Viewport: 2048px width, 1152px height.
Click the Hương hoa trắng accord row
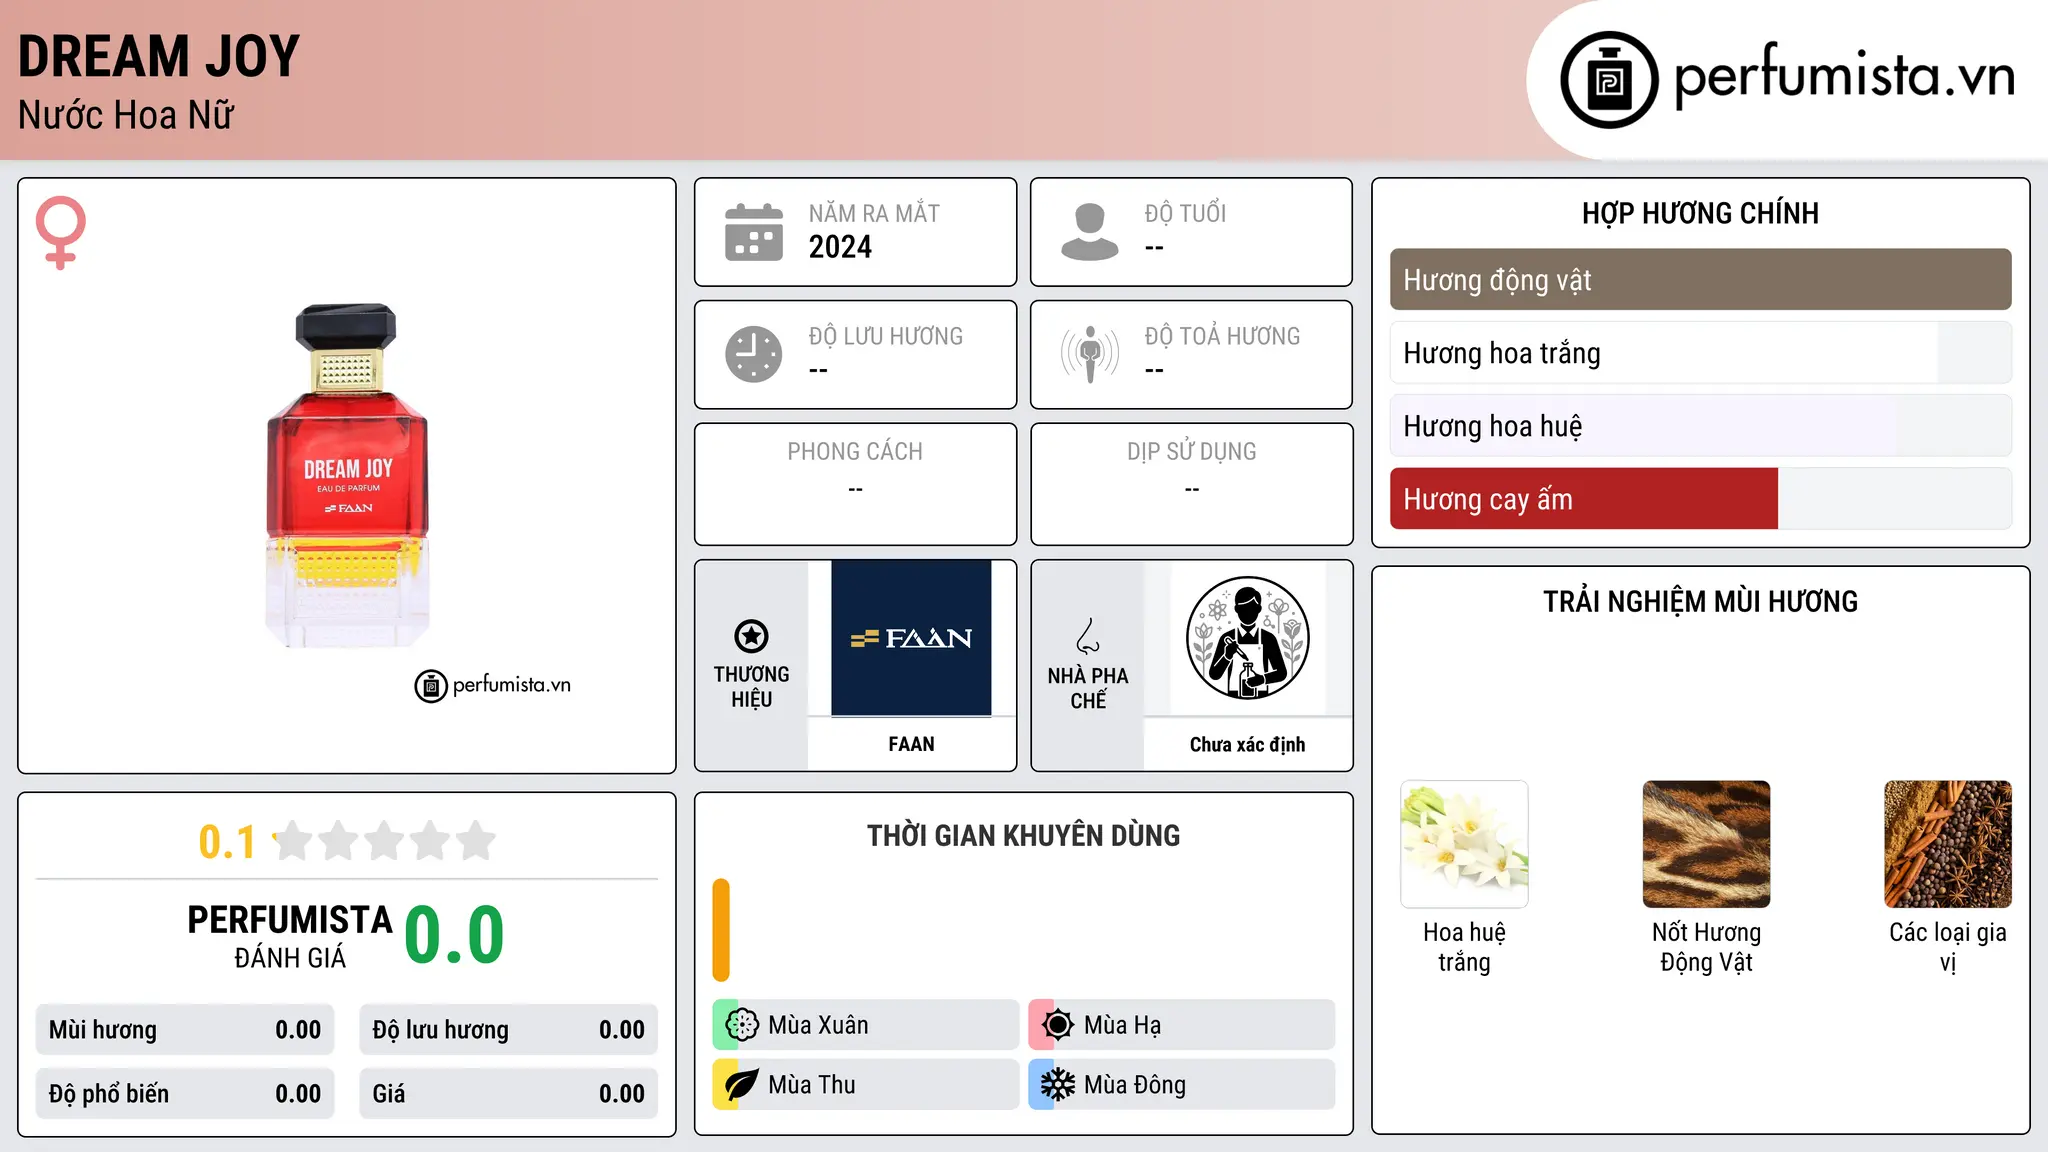pyautogui.click(x=1700, y=352)
